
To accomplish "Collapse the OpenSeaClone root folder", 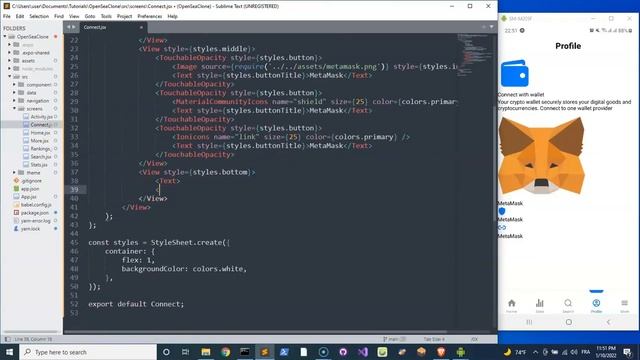I will [x=5, y=37].
